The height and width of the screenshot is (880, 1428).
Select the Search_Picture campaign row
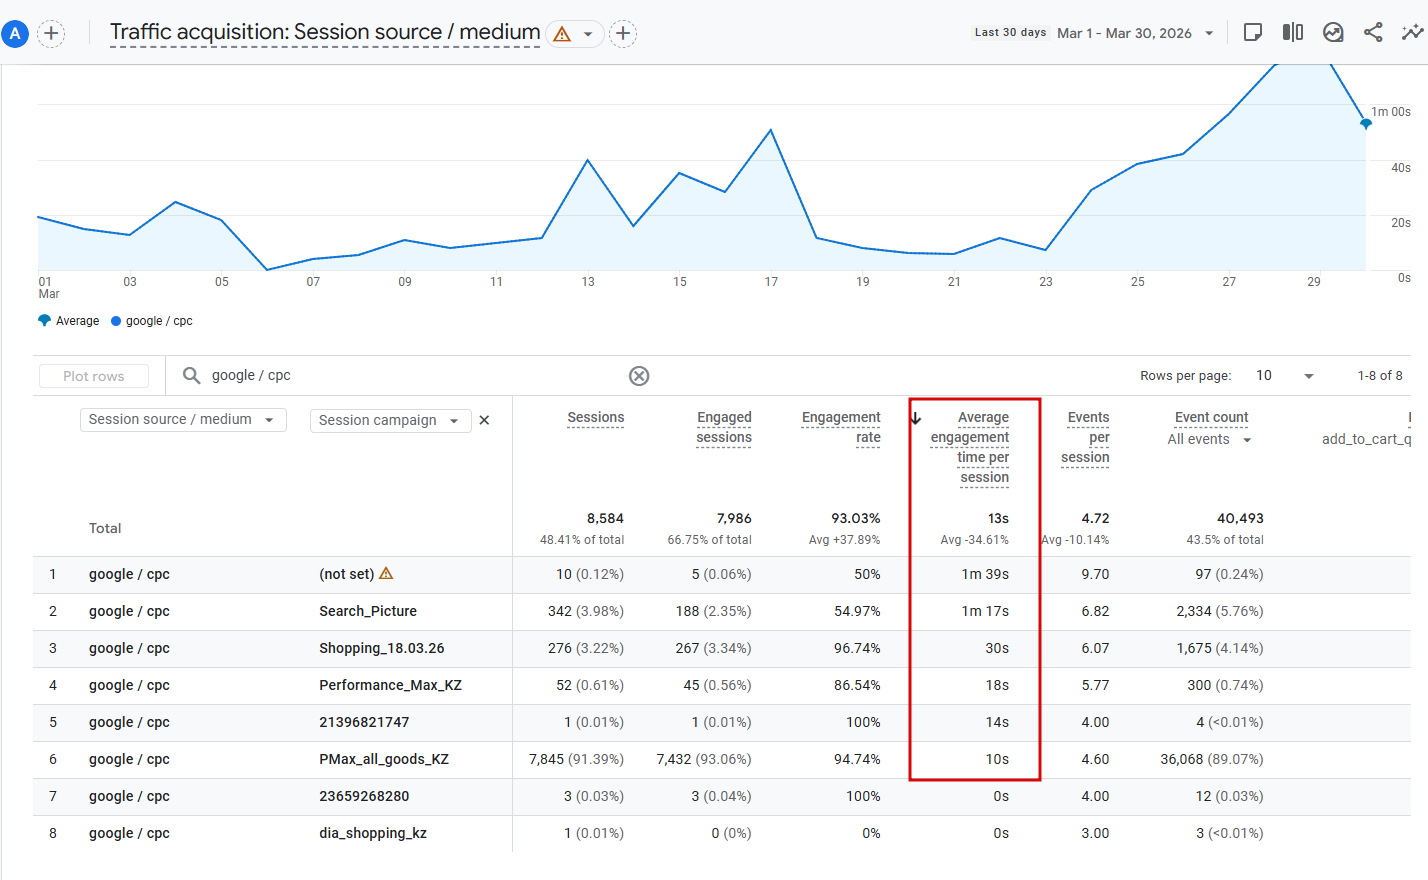tap(368, 612)
